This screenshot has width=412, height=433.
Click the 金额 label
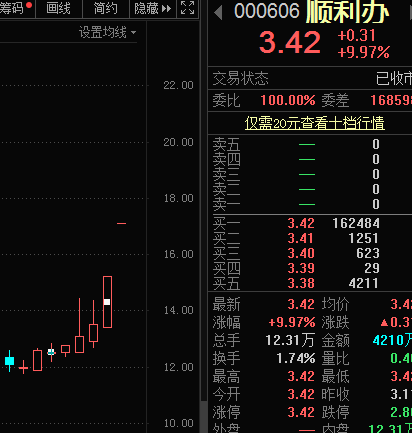tap(335, 340)
